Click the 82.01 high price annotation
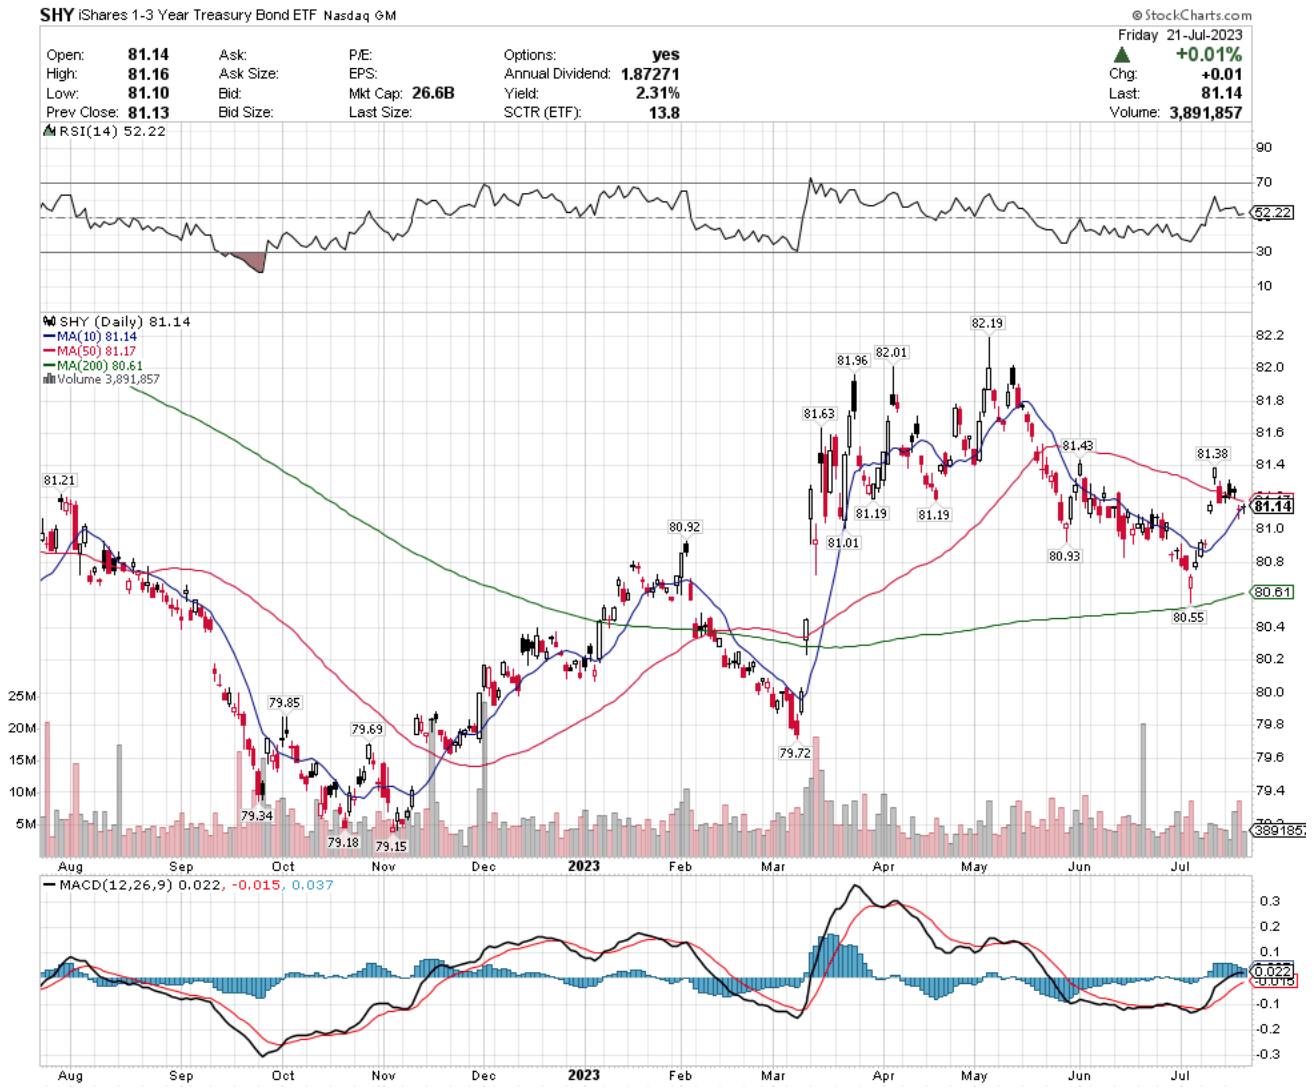Image resolution: width=1314 pixels, height=1092 pixels. pos(891,352)
